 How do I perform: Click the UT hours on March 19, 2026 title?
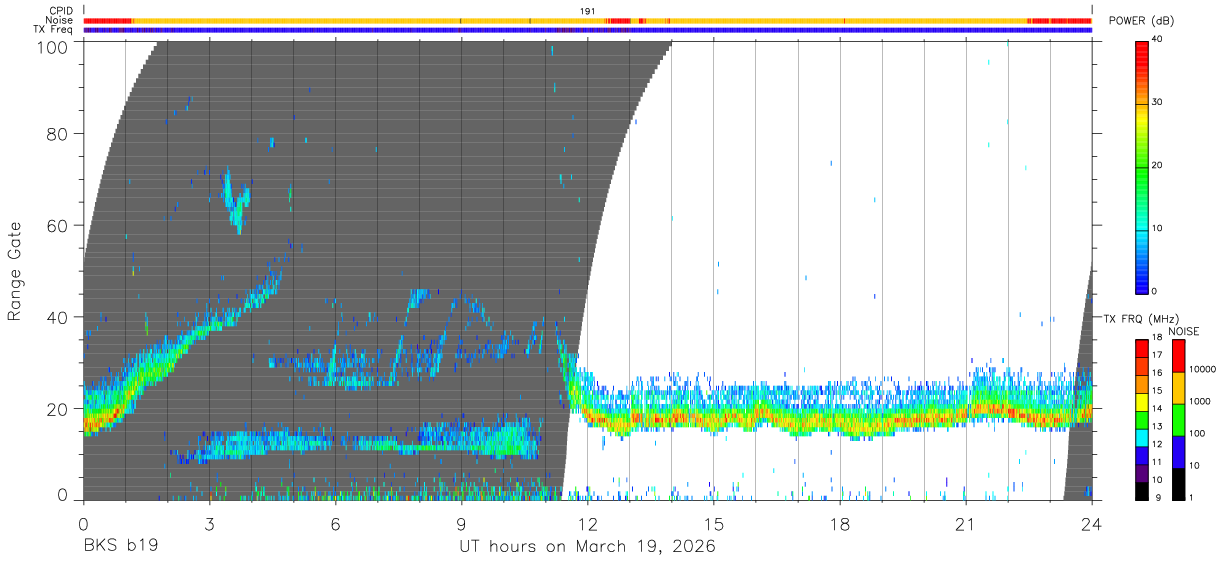coord(587,547)
